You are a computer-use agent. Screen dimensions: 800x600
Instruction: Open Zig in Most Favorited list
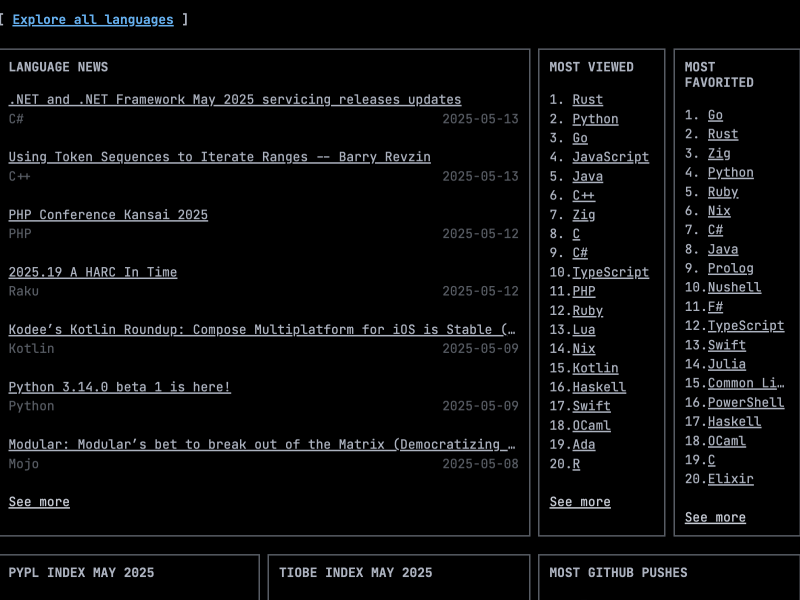click(x=719, y=154)
